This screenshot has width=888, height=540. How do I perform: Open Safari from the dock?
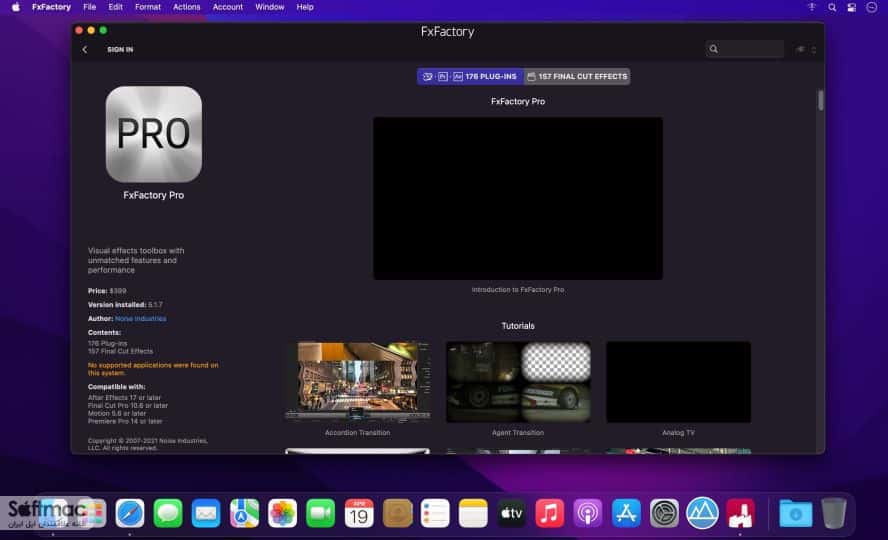130,513
